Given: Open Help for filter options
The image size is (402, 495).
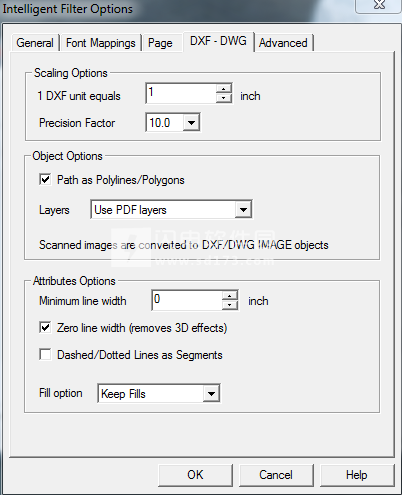Looking at the screenshot, I should [x=357, y=475].
